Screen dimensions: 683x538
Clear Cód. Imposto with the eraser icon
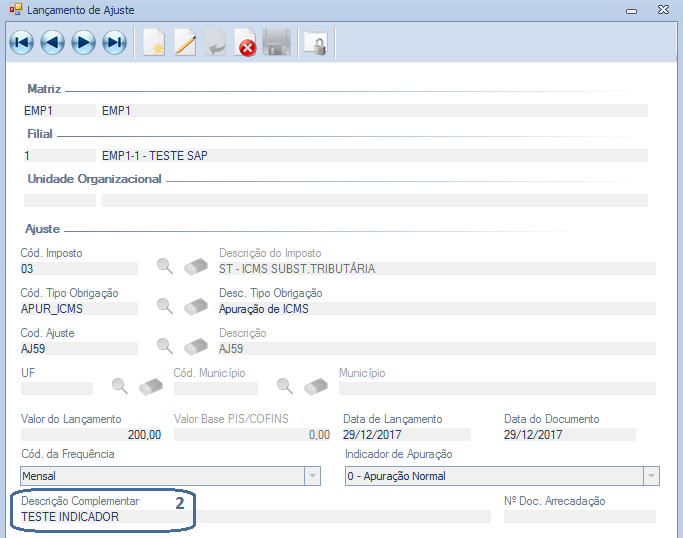[196, 267]
